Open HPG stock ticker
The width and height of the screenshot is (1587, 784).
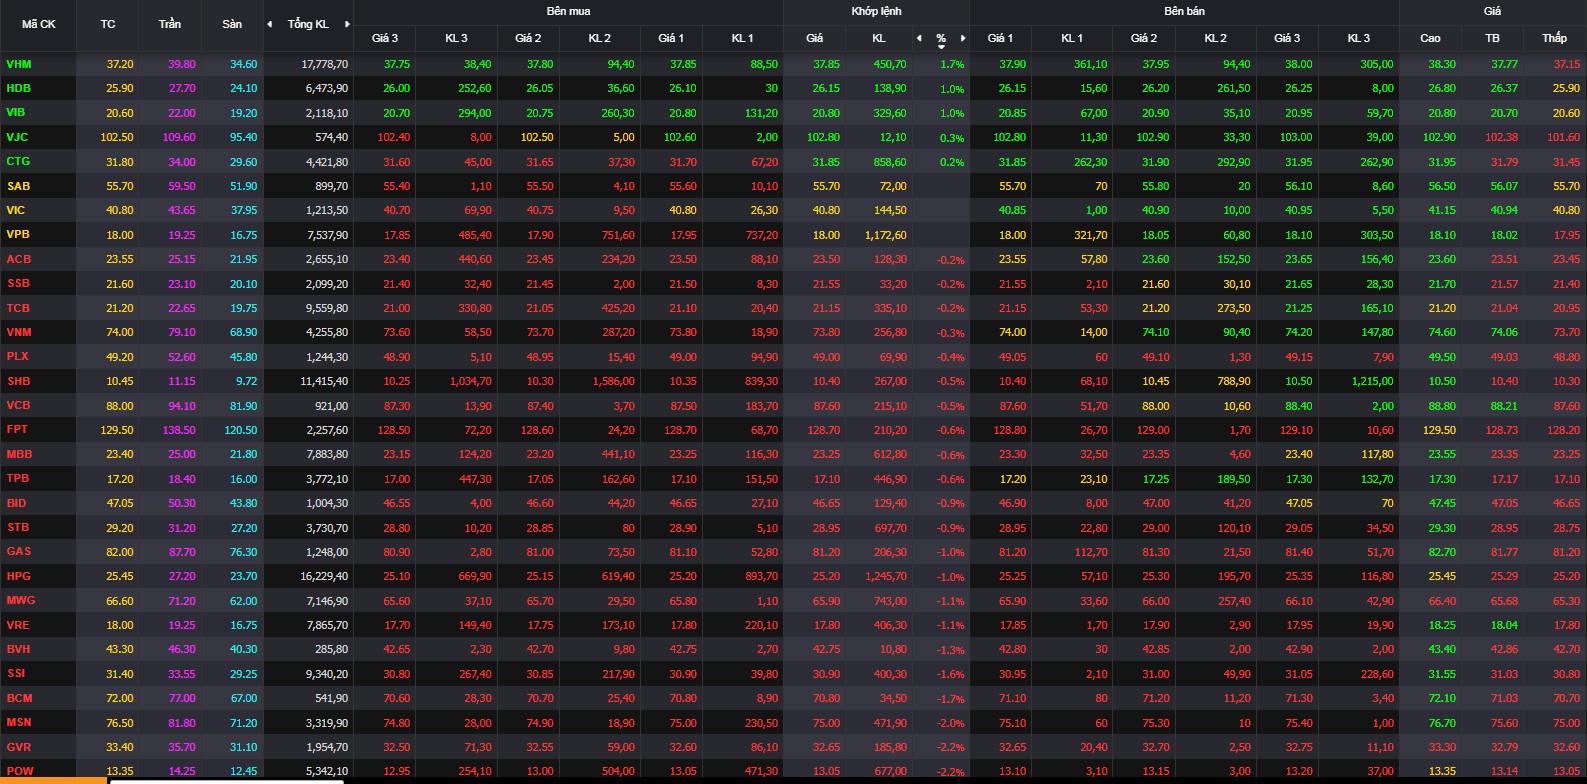18,576
